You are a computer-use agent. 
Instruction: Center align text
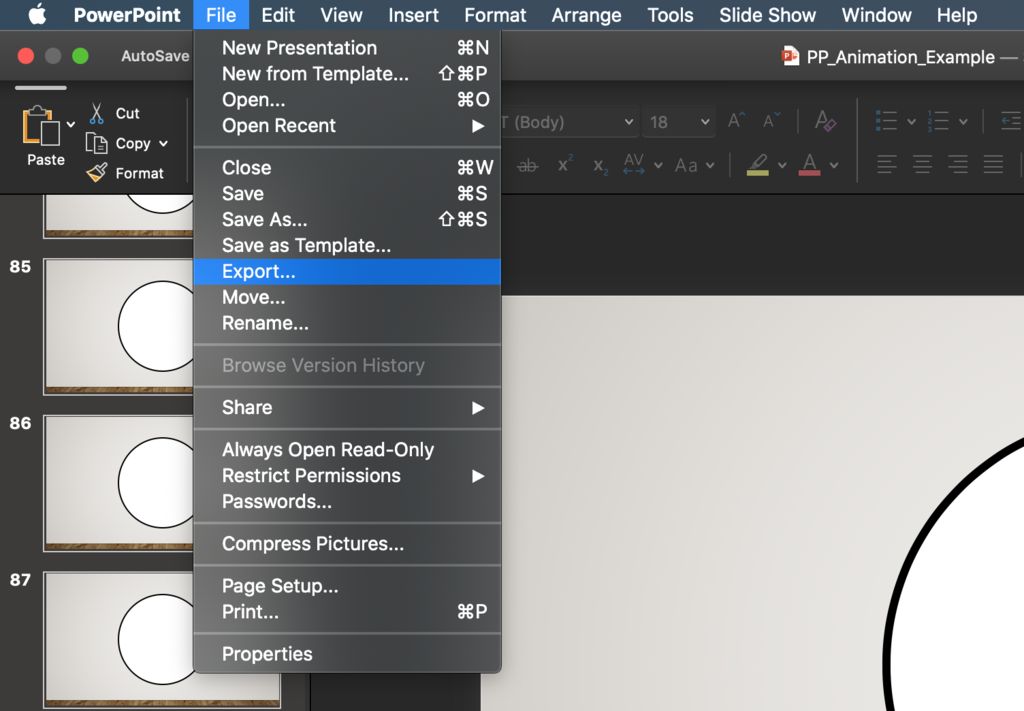(922, 164)
